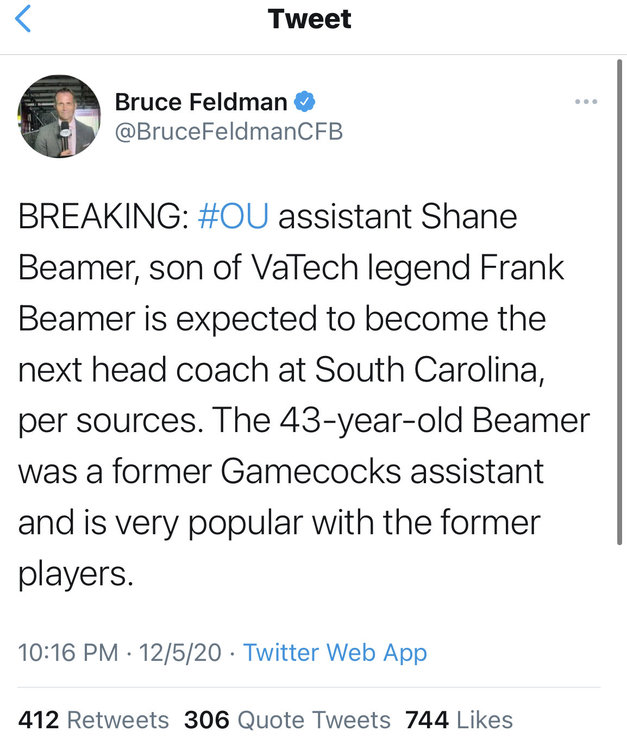Image resolution: width=627 pixels, height=750 pixels.
Task: See the 744 Likes list
Action: (458, 719)
